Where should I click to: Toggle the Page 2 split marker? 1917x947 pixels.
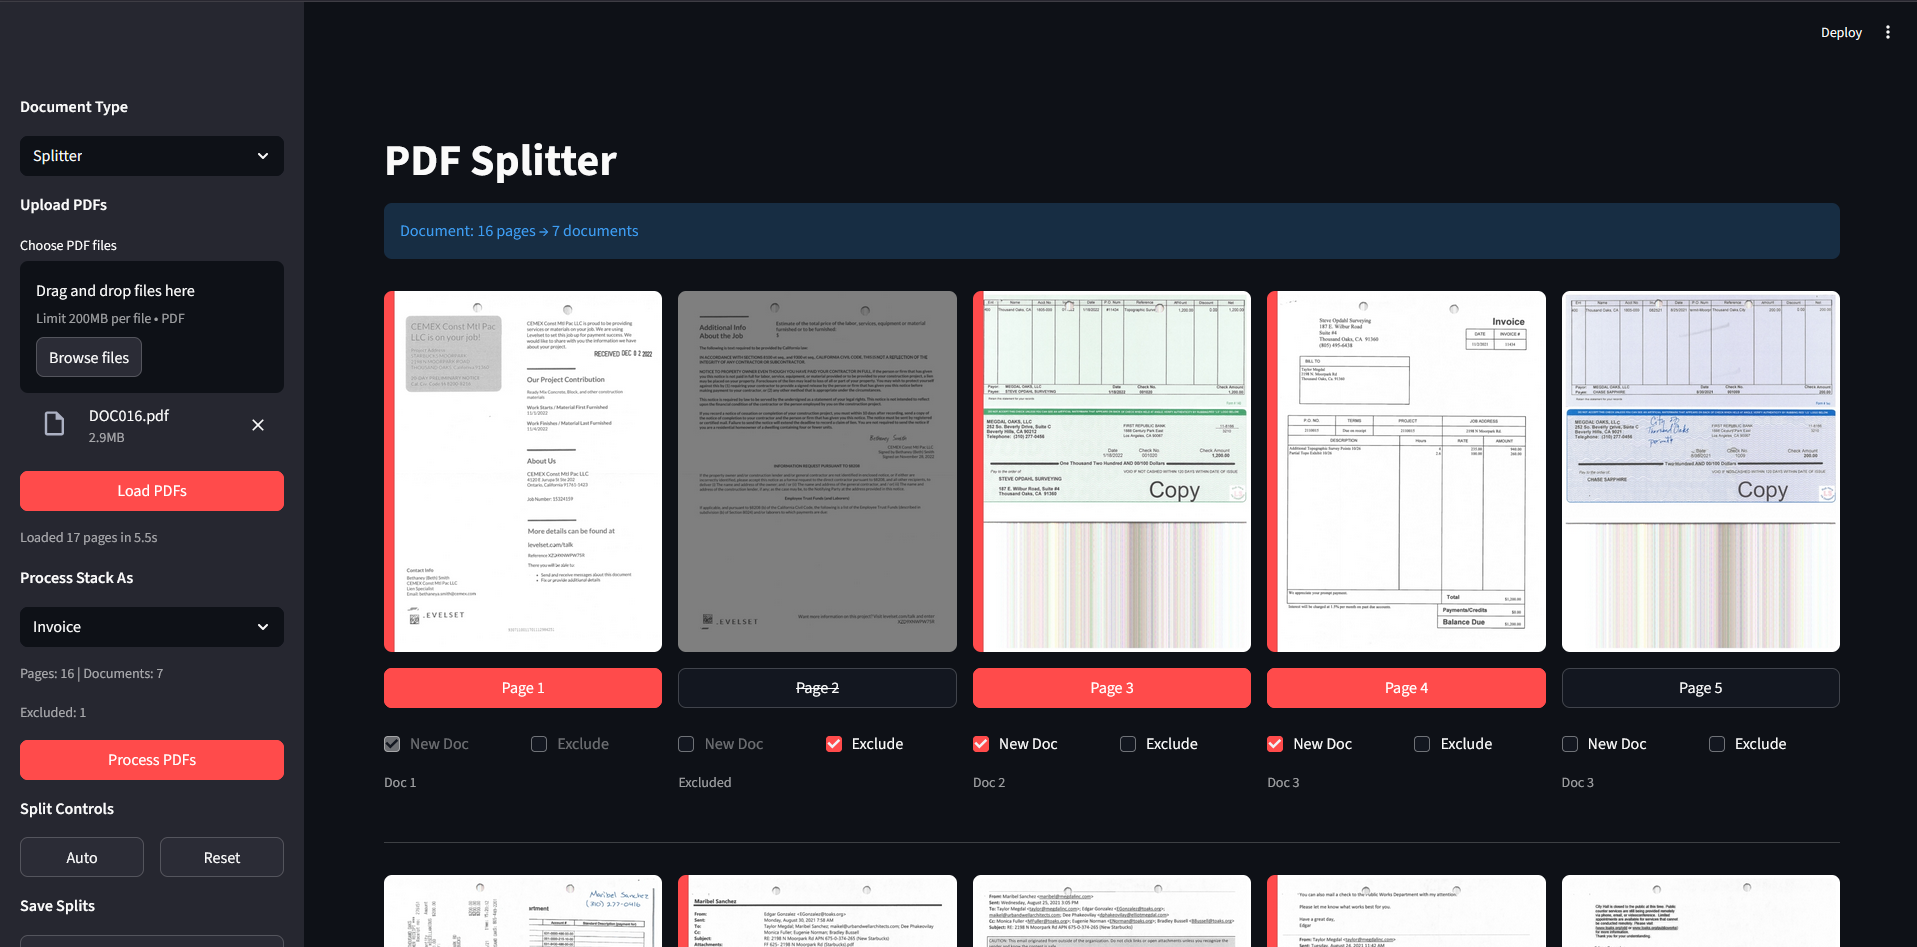coord(817,688)
